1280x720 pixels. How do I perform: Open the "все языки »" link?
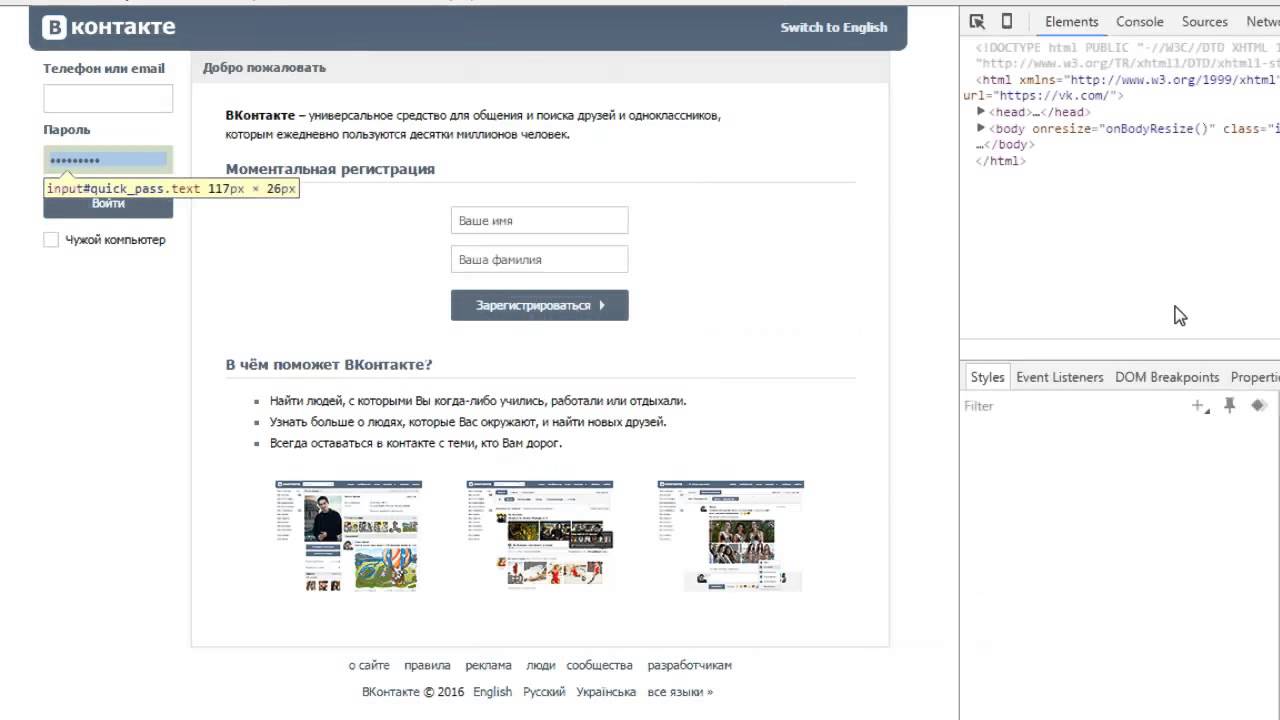(x=680, y=692)
